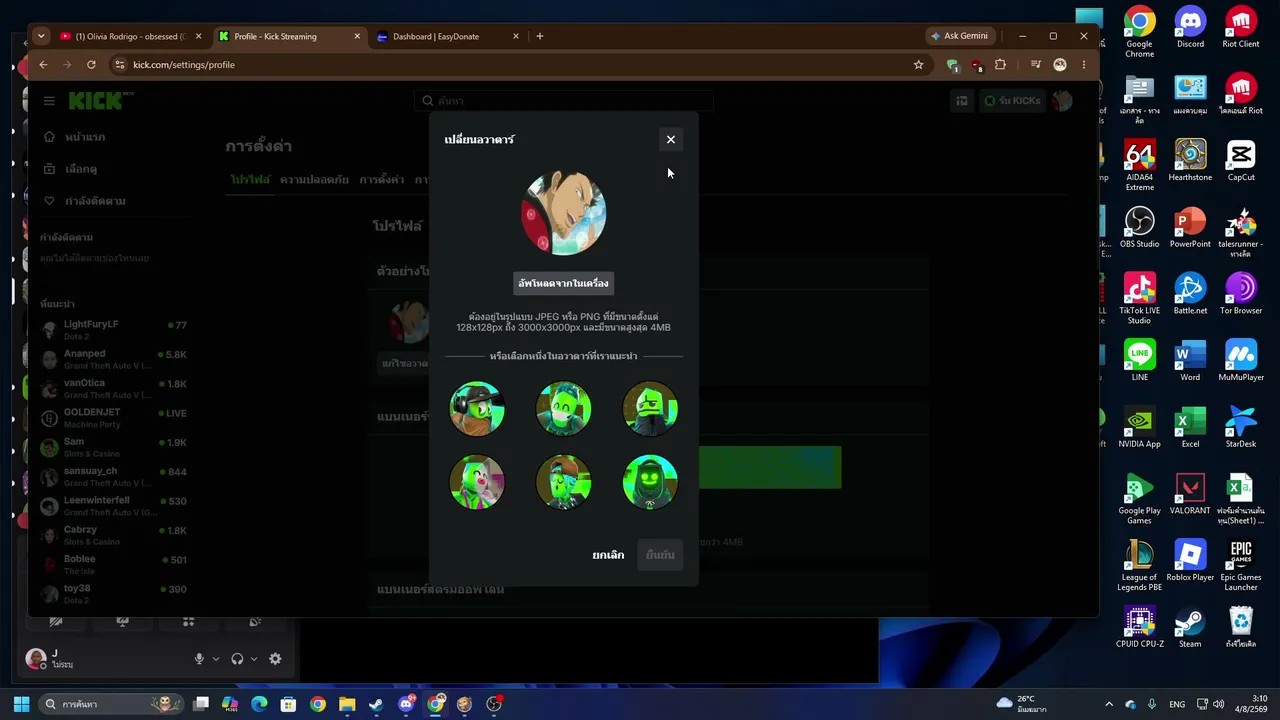Click Discord user J avatar
The width and height of the screenshot is (1280, 720).
tap(36, 658)
